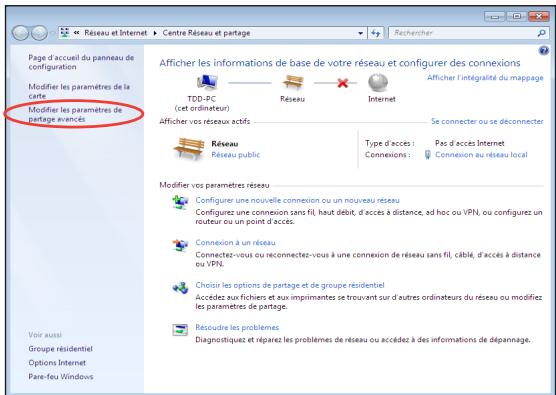Image resolution: width=556 pixels, height=395 pixels.
Task: Click the Résoudre les problèmes icon
Action: click(x=180, y=330)
